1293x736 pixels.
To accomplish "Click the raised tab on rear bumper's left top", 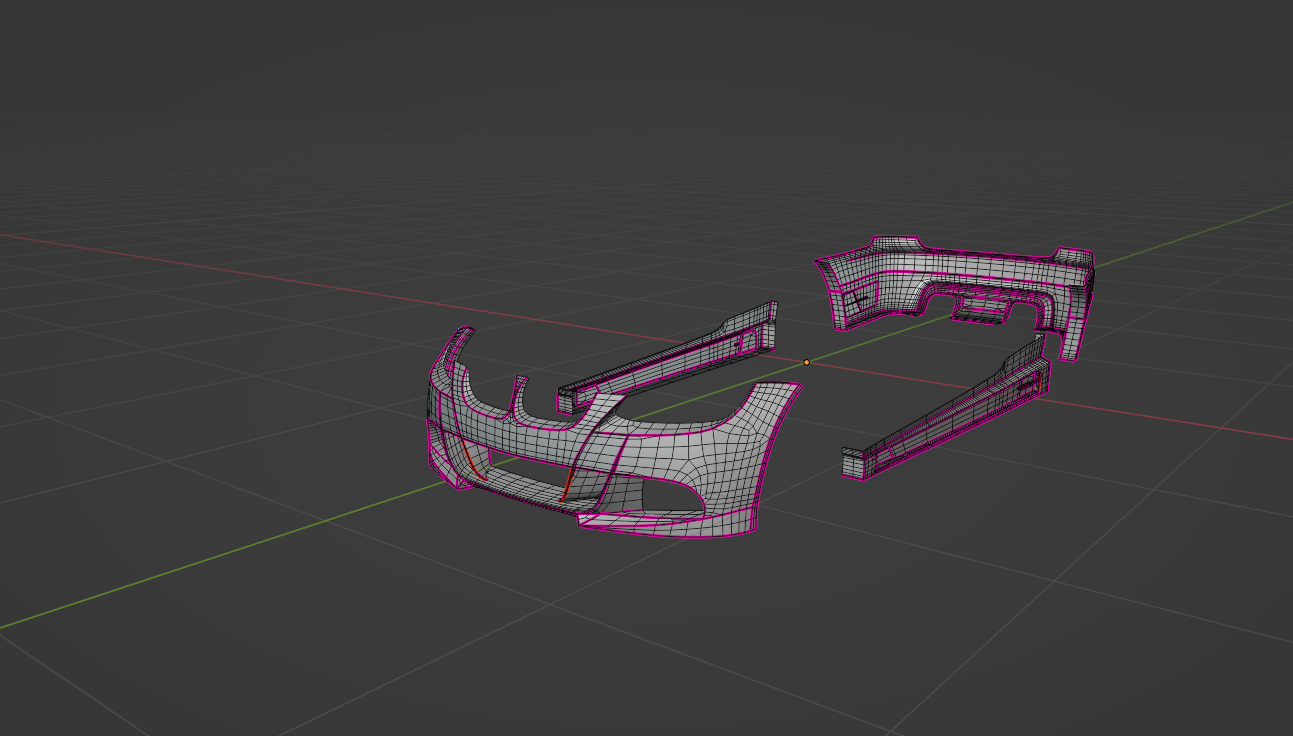I will tap(894, 243).
